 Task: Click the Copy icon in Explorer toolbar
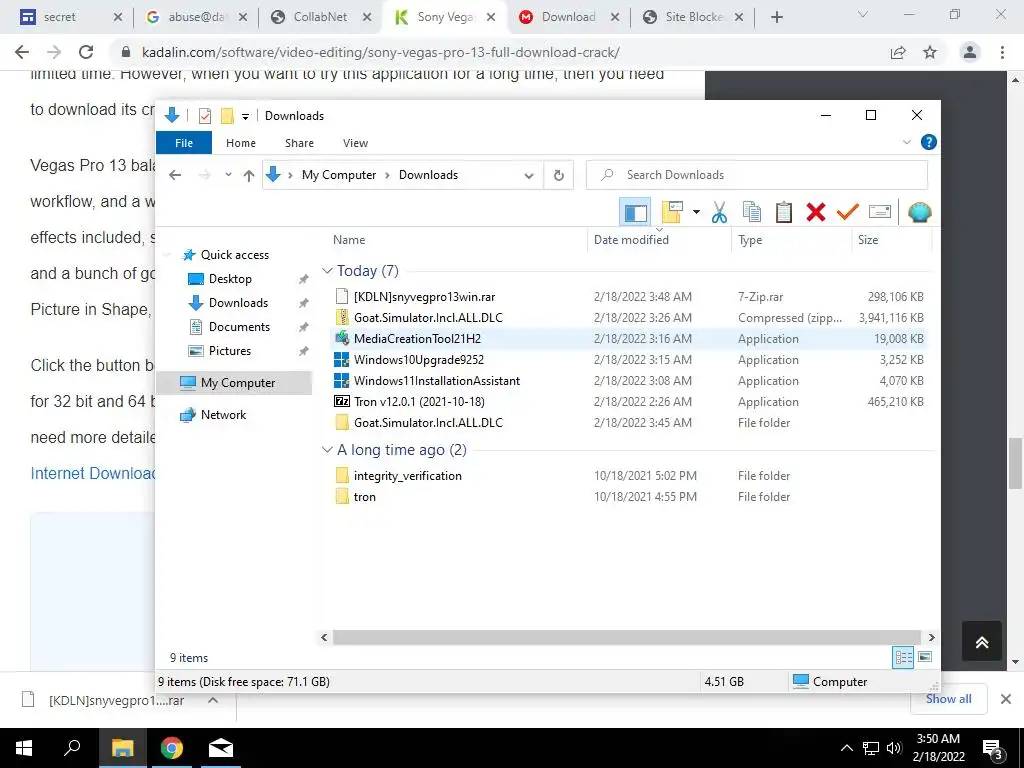(x=752, y=212)
